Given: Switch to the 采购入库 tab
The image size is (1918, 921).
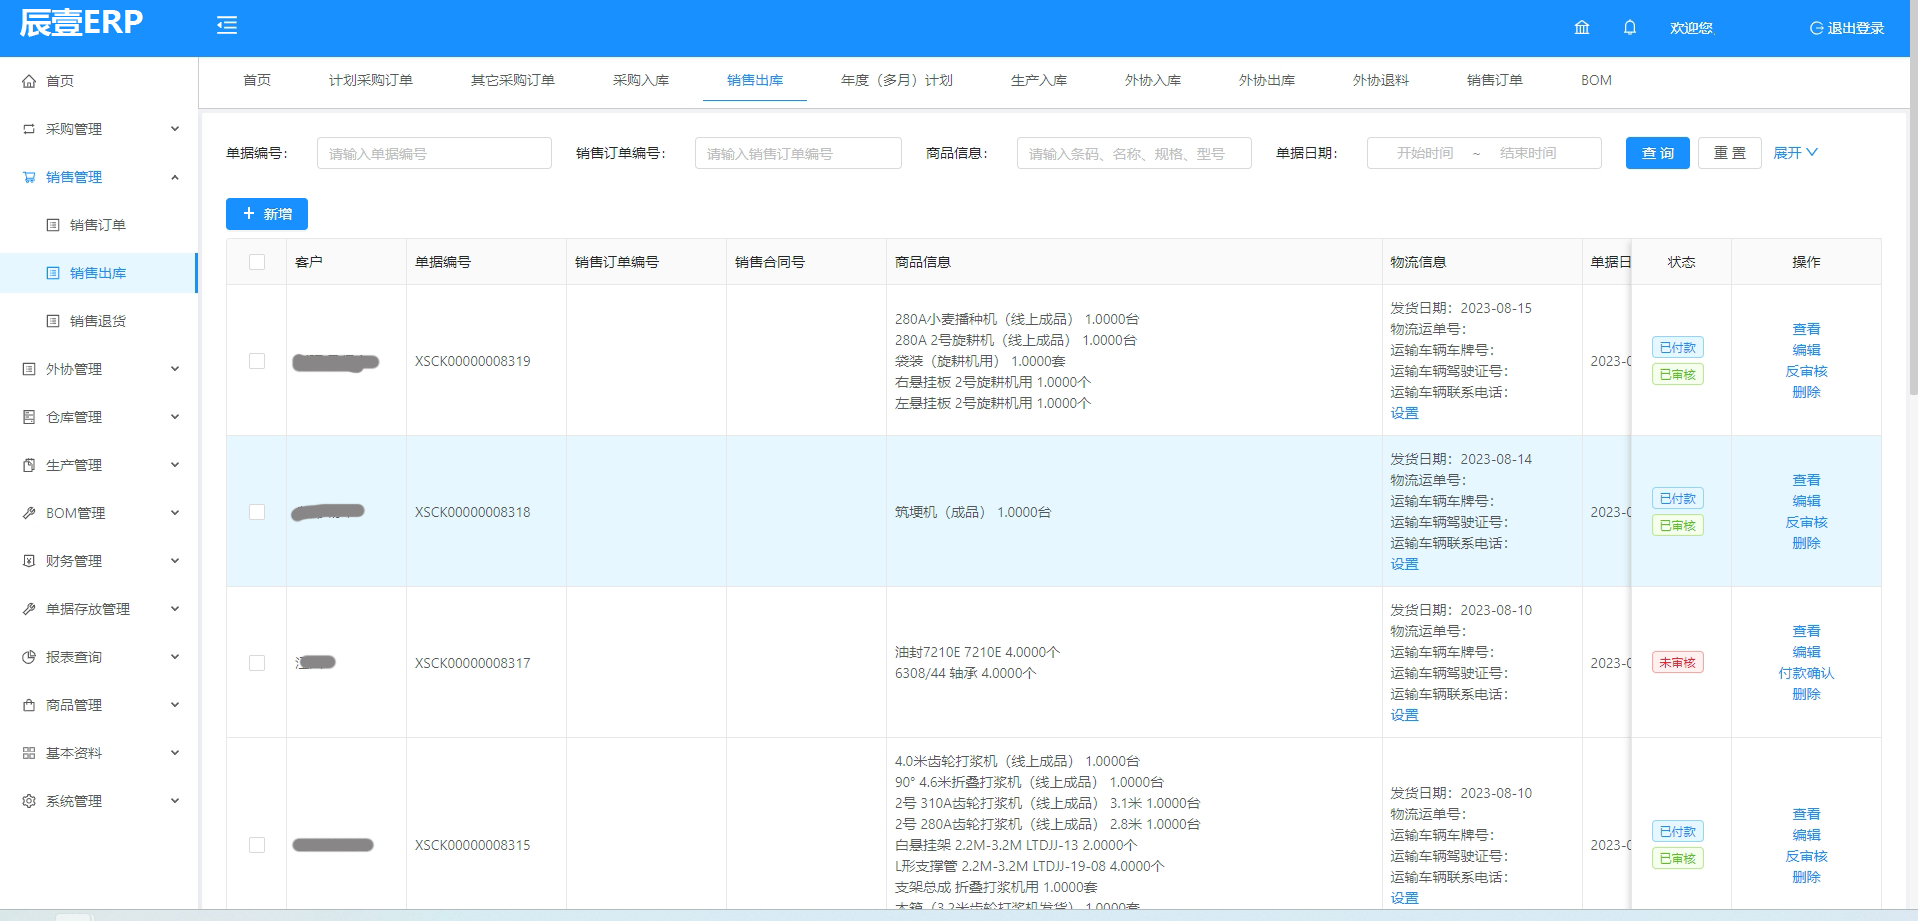Looking at the screenshot, I should click(x=641, y=80).
